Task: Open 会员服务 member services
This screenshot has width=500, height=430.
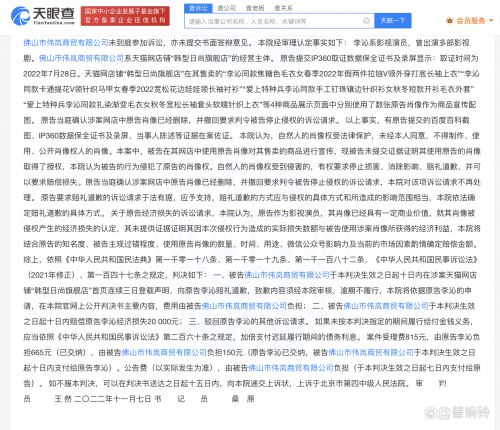Action: 471,21
